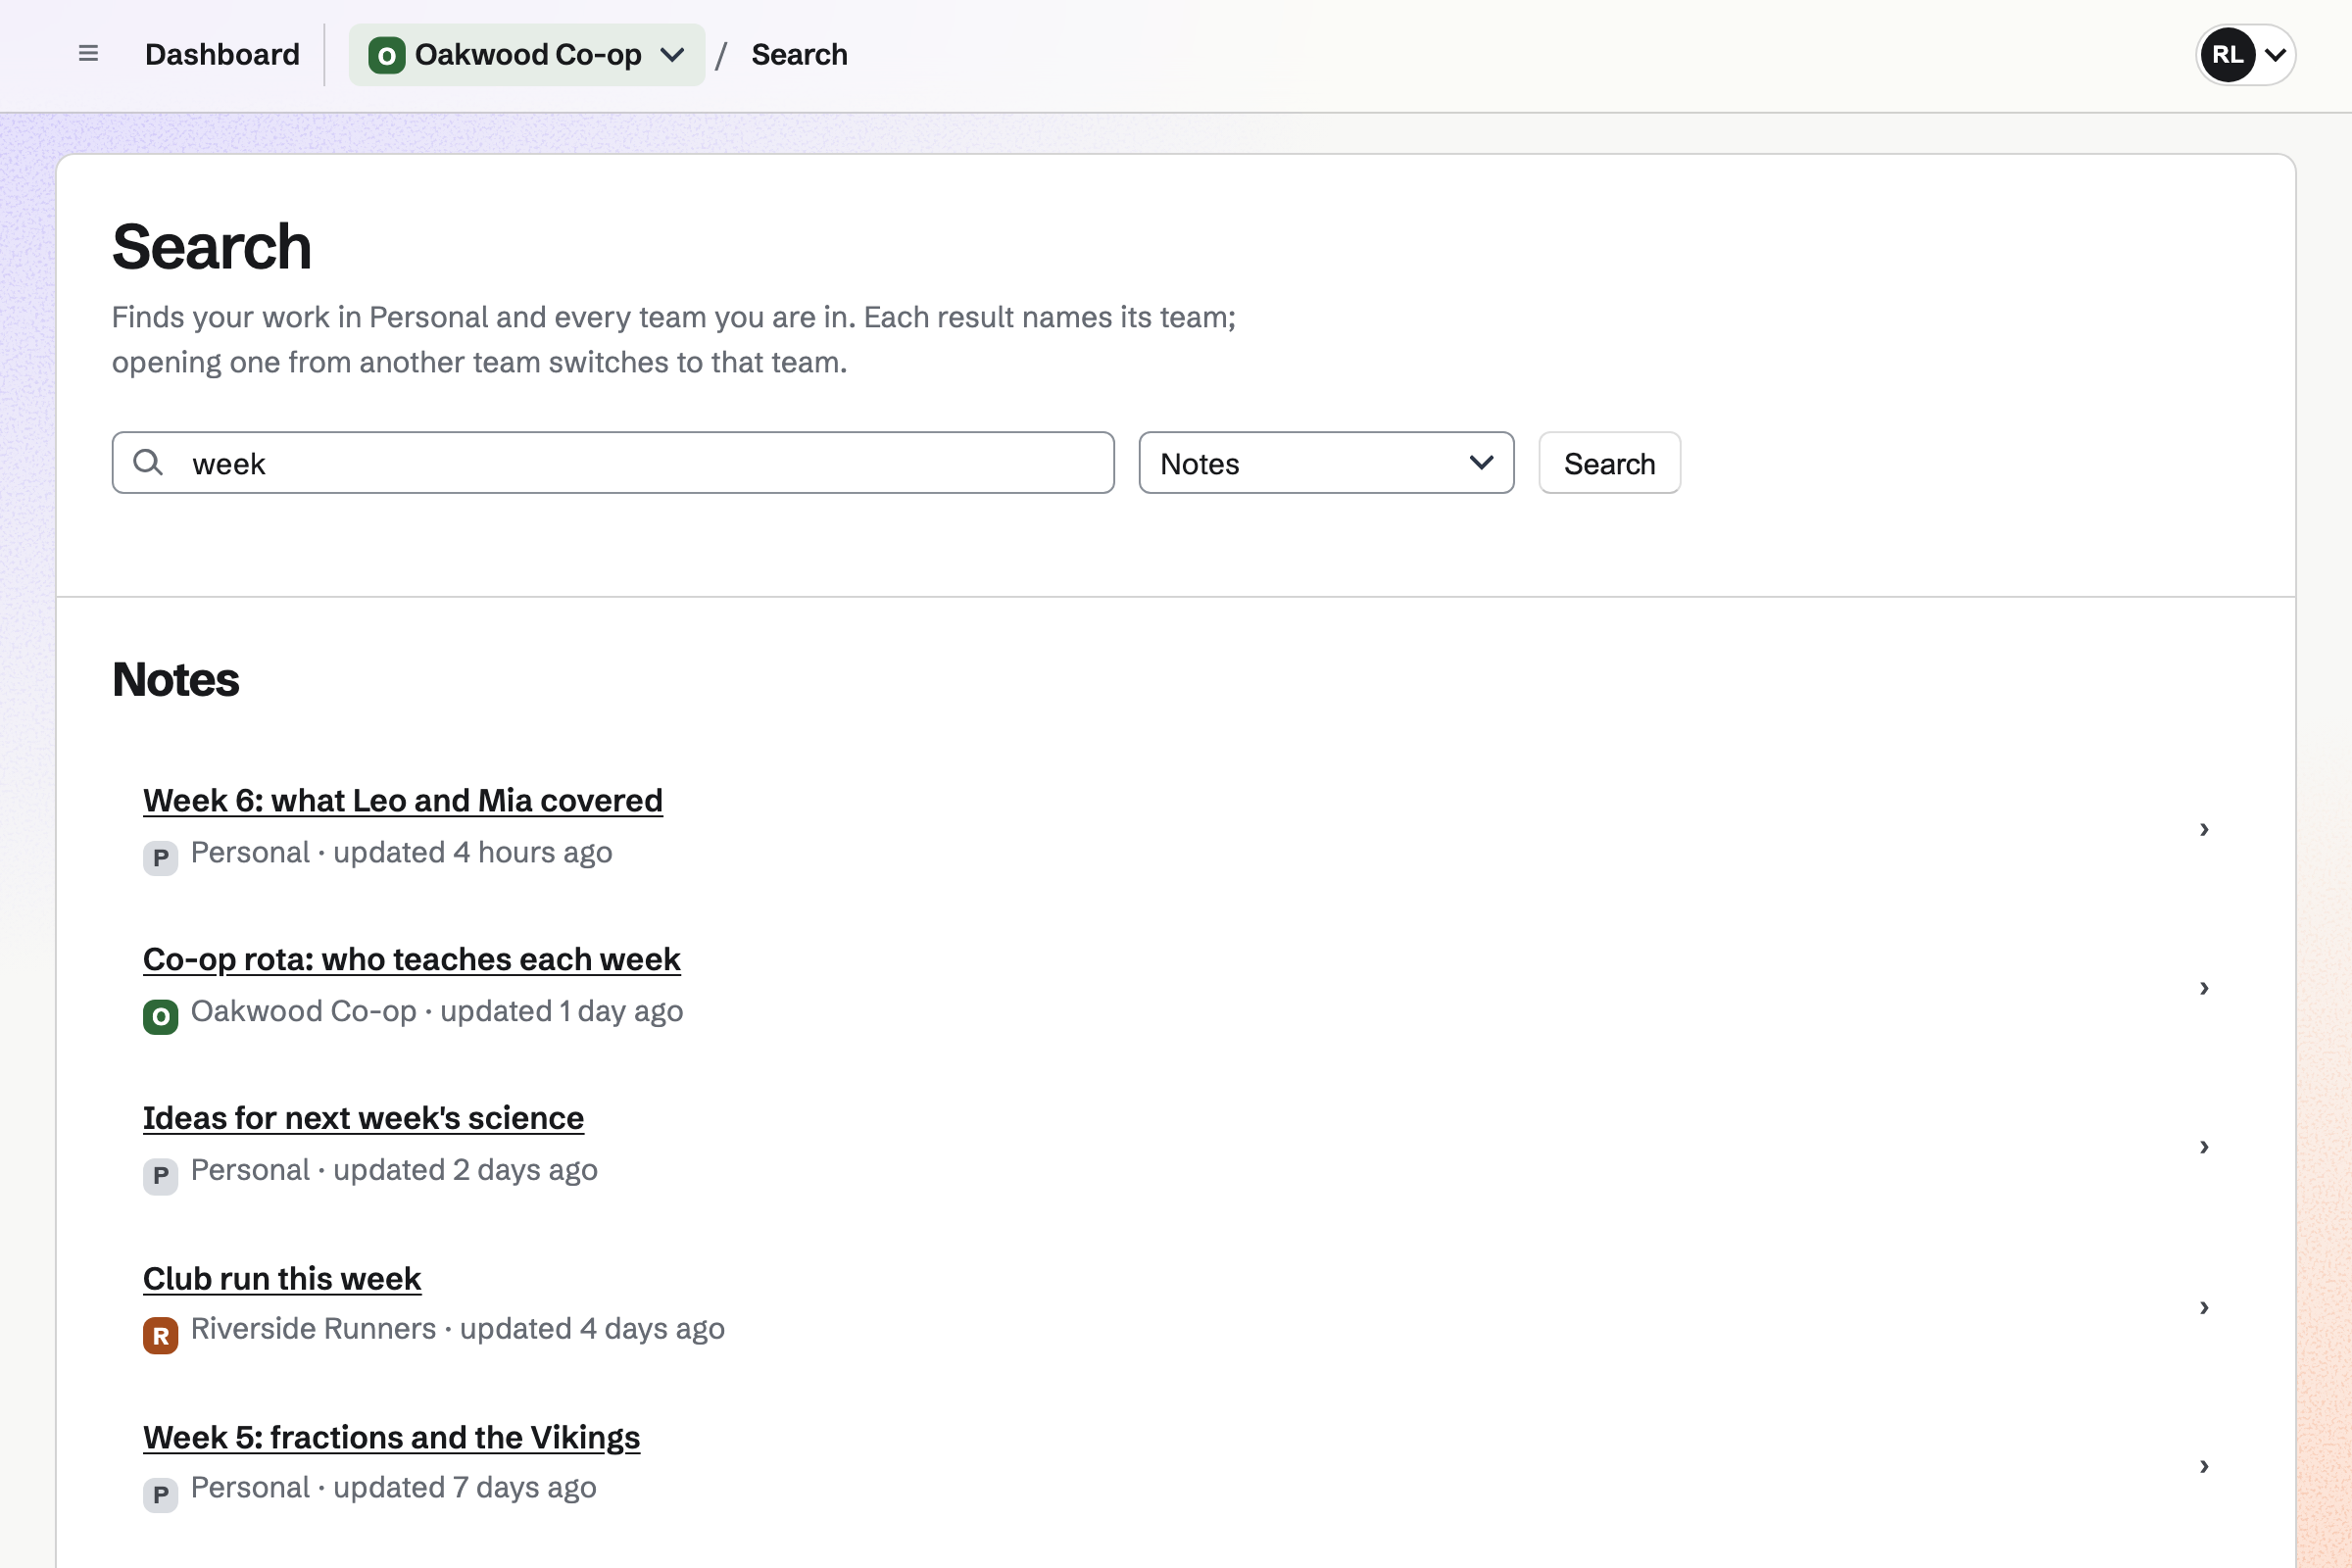This screenshot has height=1568, width=2352.
Task: Click the Personal badge under Week 5 note
Action: (x=160, y=1494)
